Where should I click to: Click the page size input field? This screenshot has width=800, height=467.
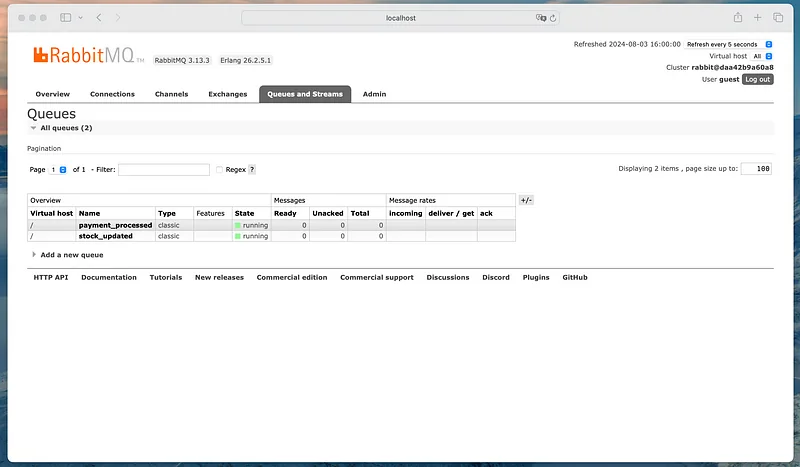[756, 168]
